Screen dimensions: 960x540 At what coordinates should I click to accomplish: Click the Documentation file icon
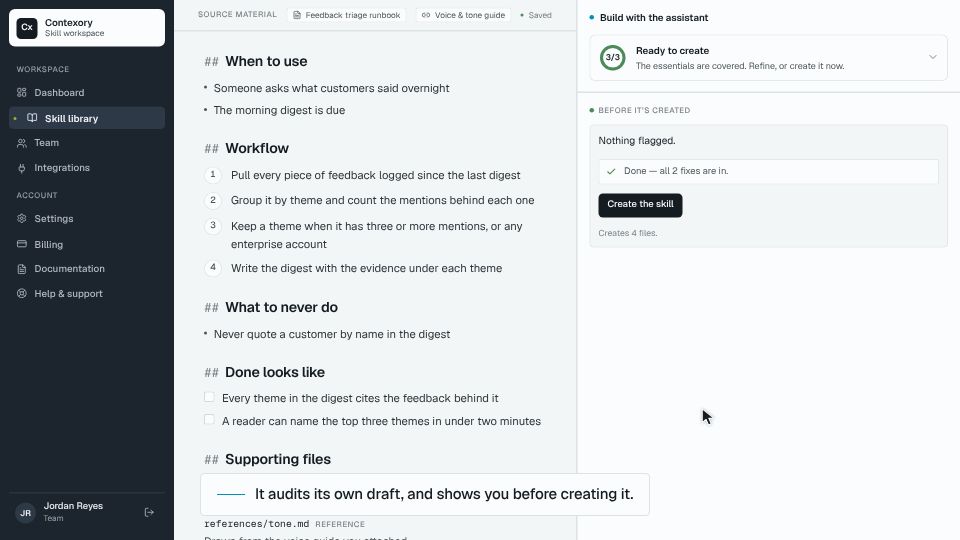pos(22,269)
